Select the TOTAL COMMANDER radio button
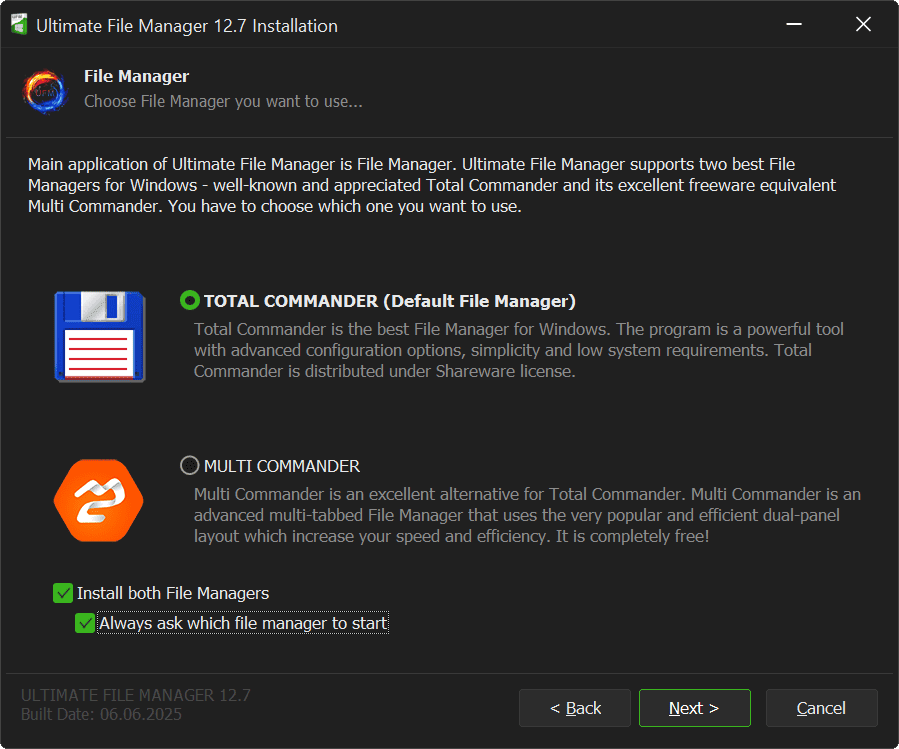899x749 pixels. (x=189, y=301)
